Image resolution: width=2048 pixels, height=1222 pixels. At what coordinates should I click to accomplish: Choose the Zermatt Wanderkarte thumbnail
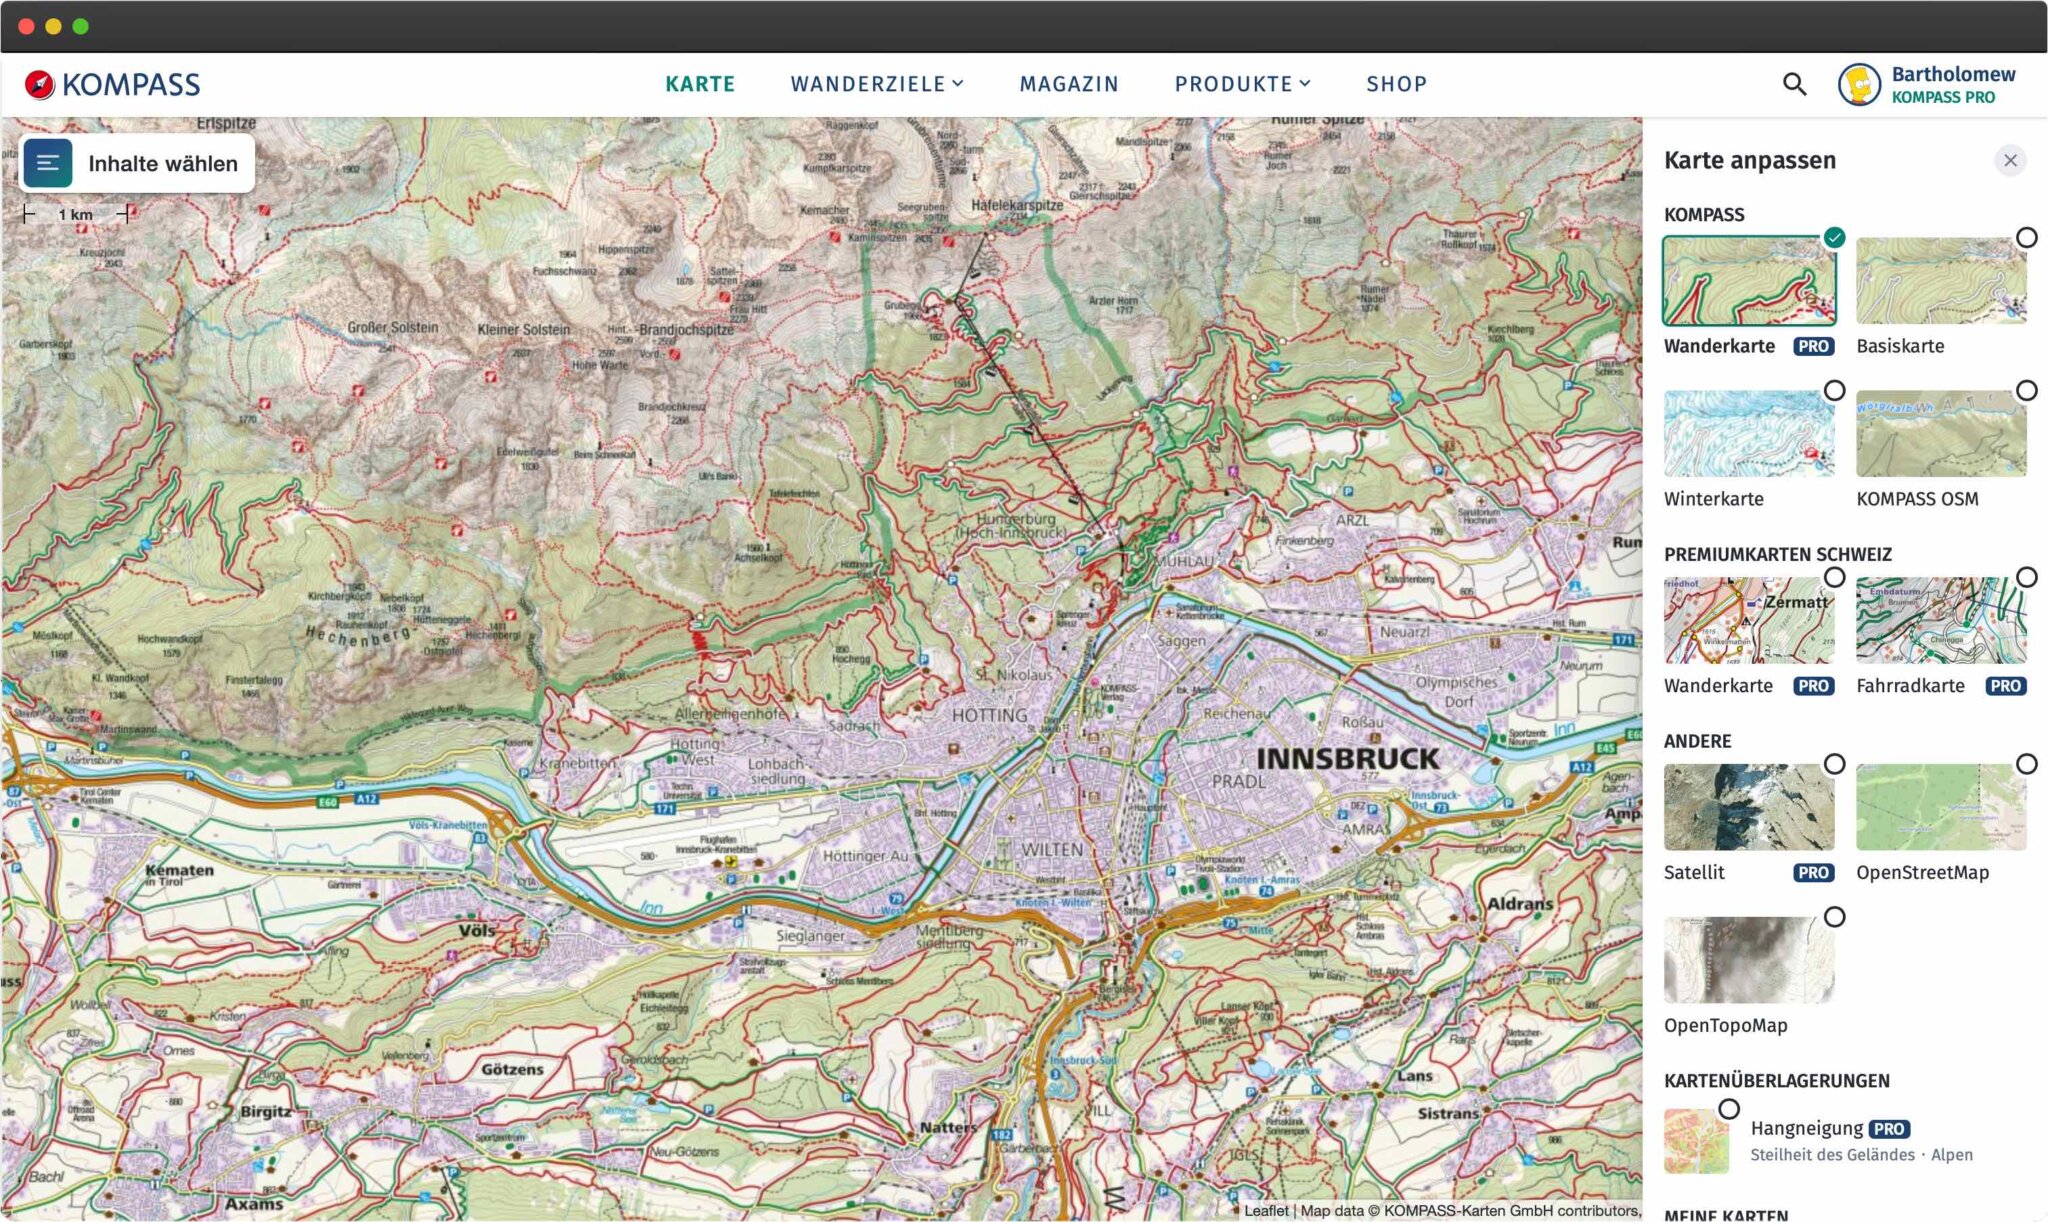coord(1749,620)
